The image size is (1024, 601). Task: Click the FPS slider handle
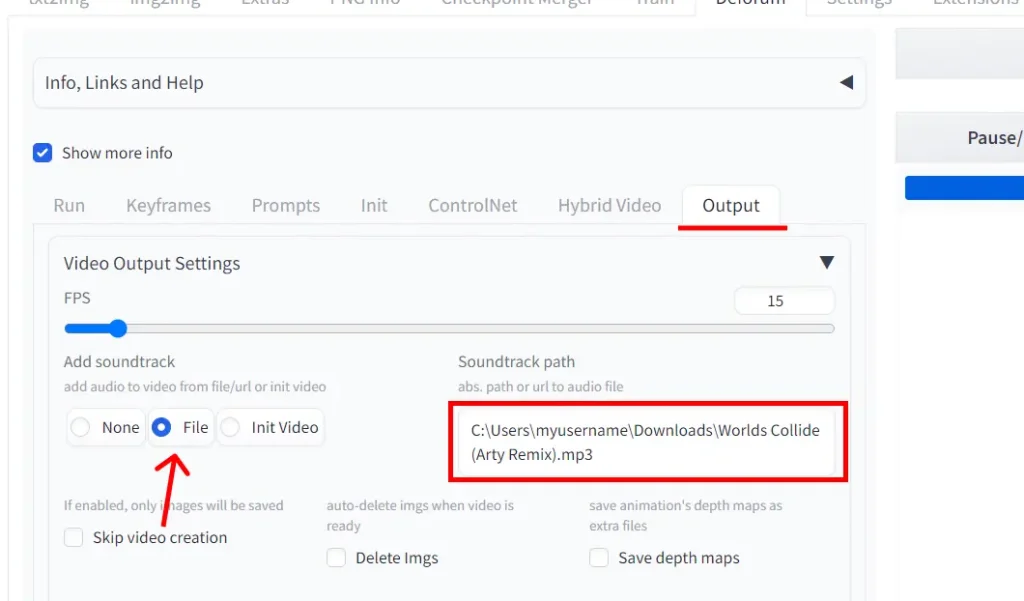[x=118, y=328]
